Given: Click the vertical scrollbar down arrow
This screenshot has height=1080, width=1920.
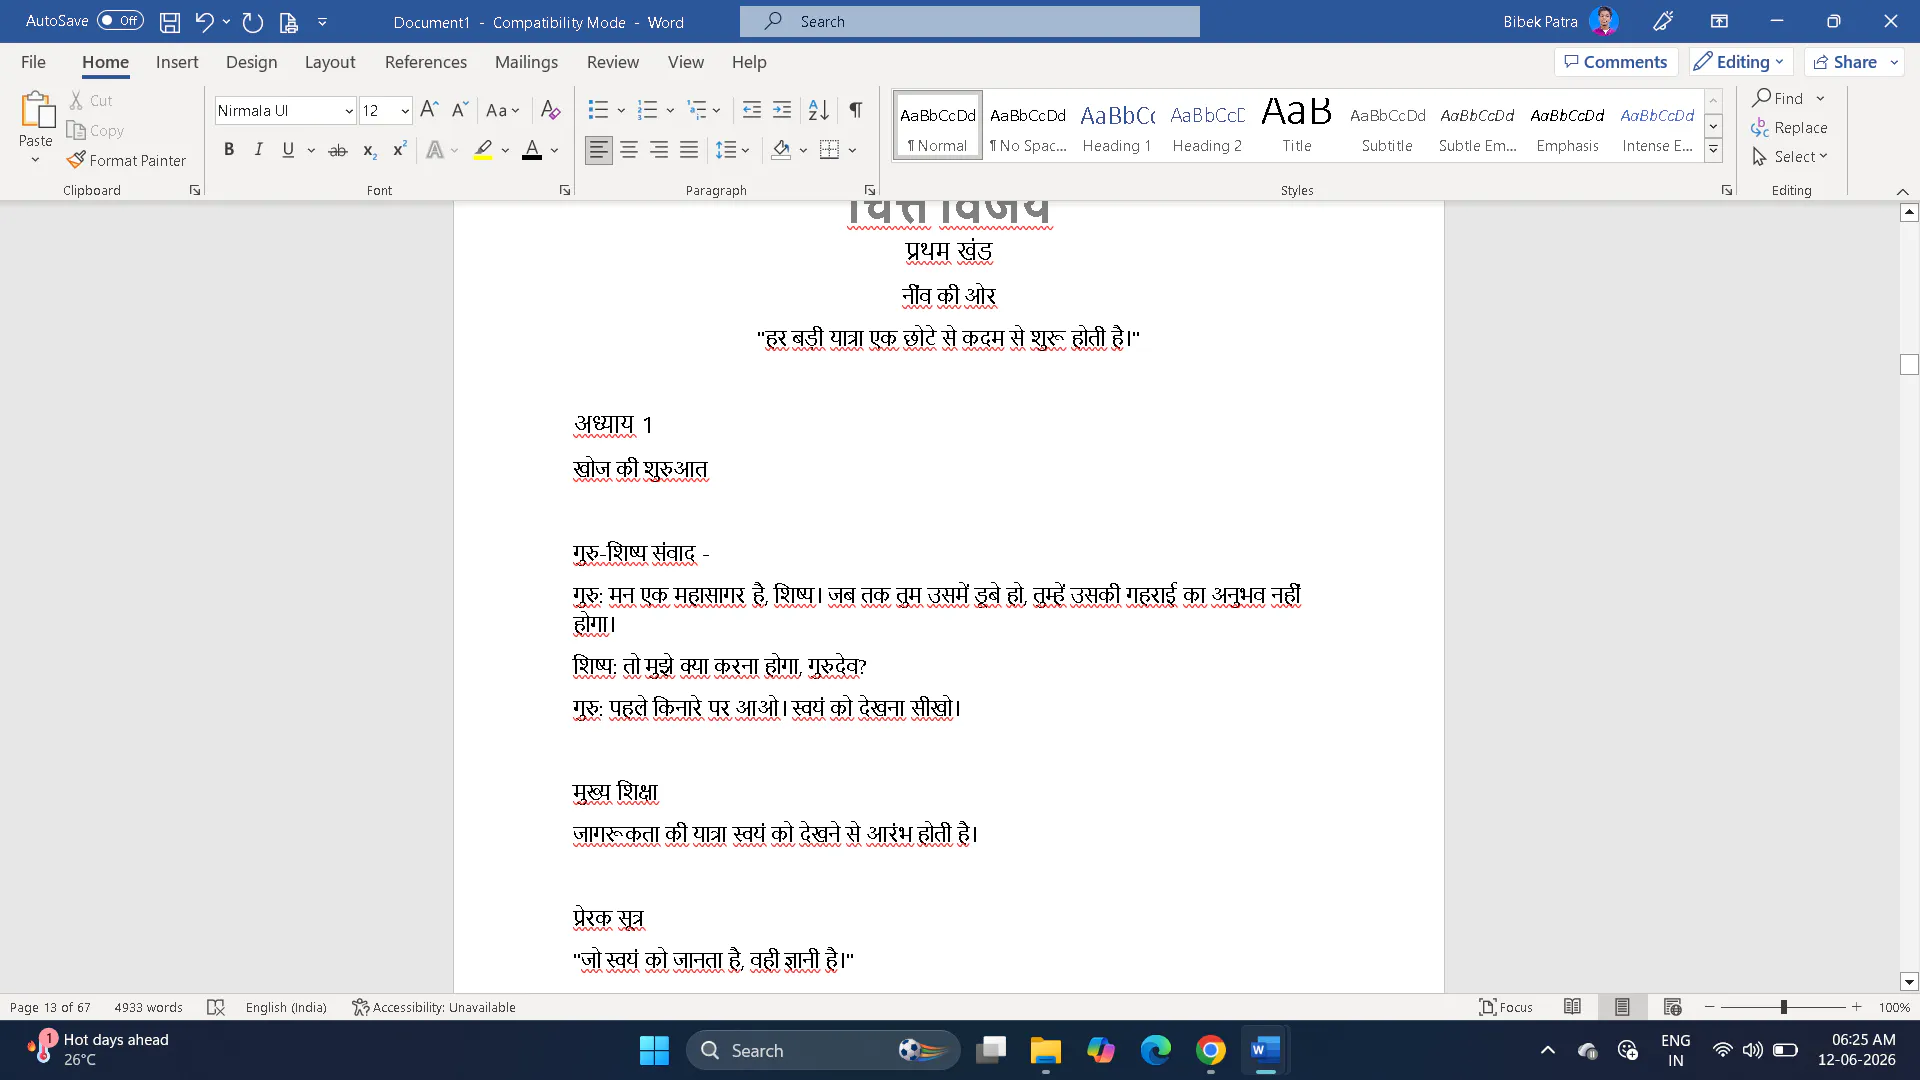Looking at the screenshot, I should tap(1909, 982).
